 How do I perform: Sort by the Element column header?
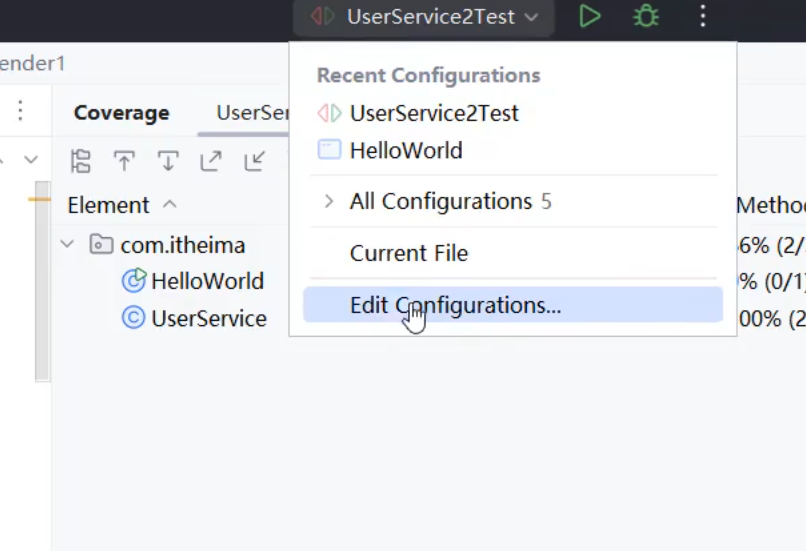(x=108, y=205)
